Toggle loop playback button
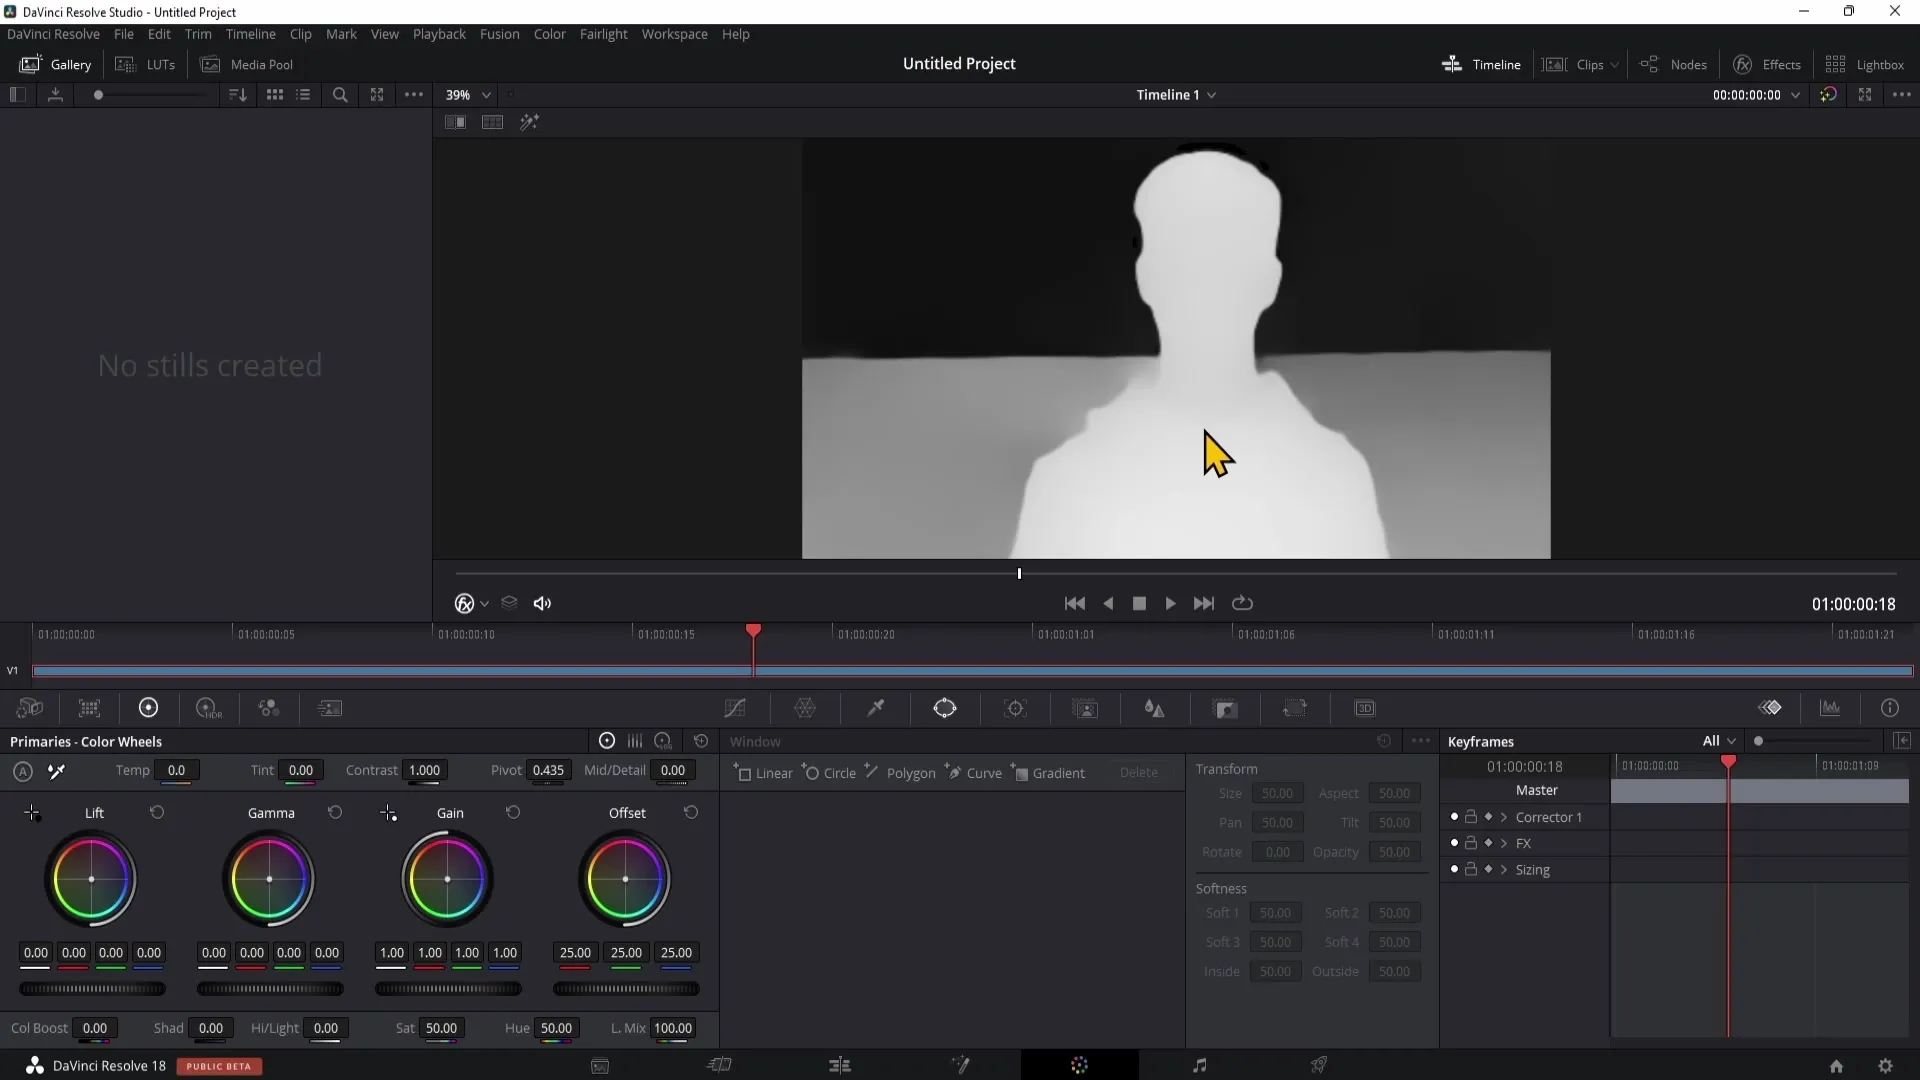Image resolution: width=1920 pixels, height=1080 pixels. point(1242,604)
